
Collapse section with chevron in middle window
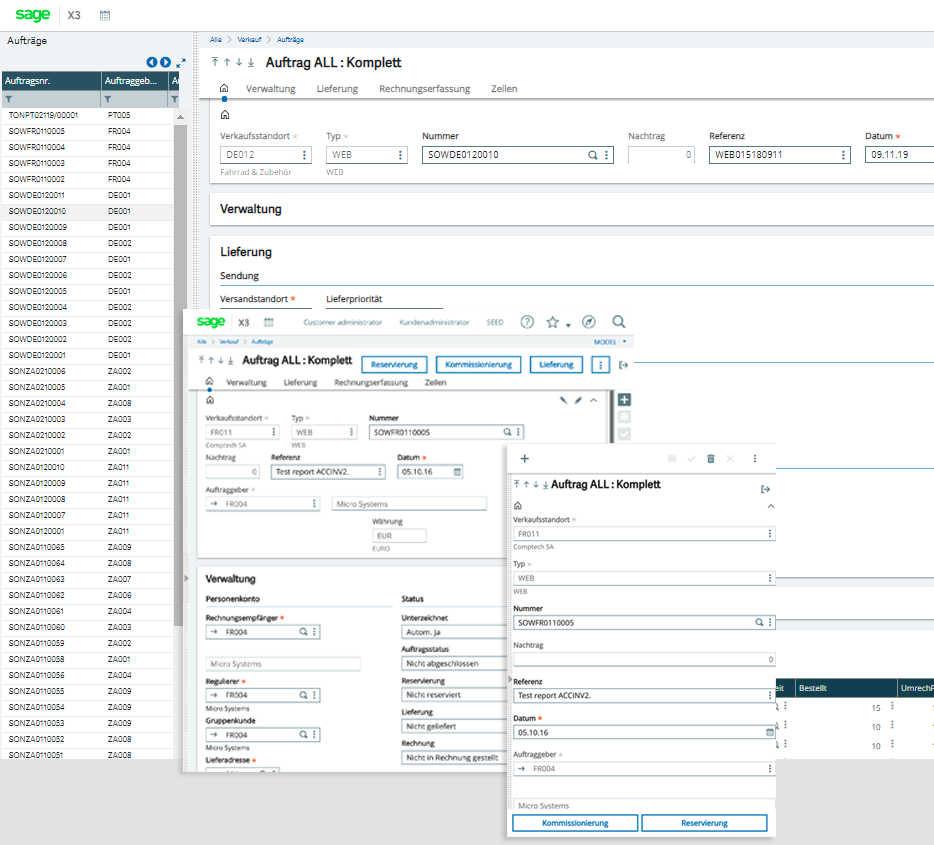click(x=593, y=400)
